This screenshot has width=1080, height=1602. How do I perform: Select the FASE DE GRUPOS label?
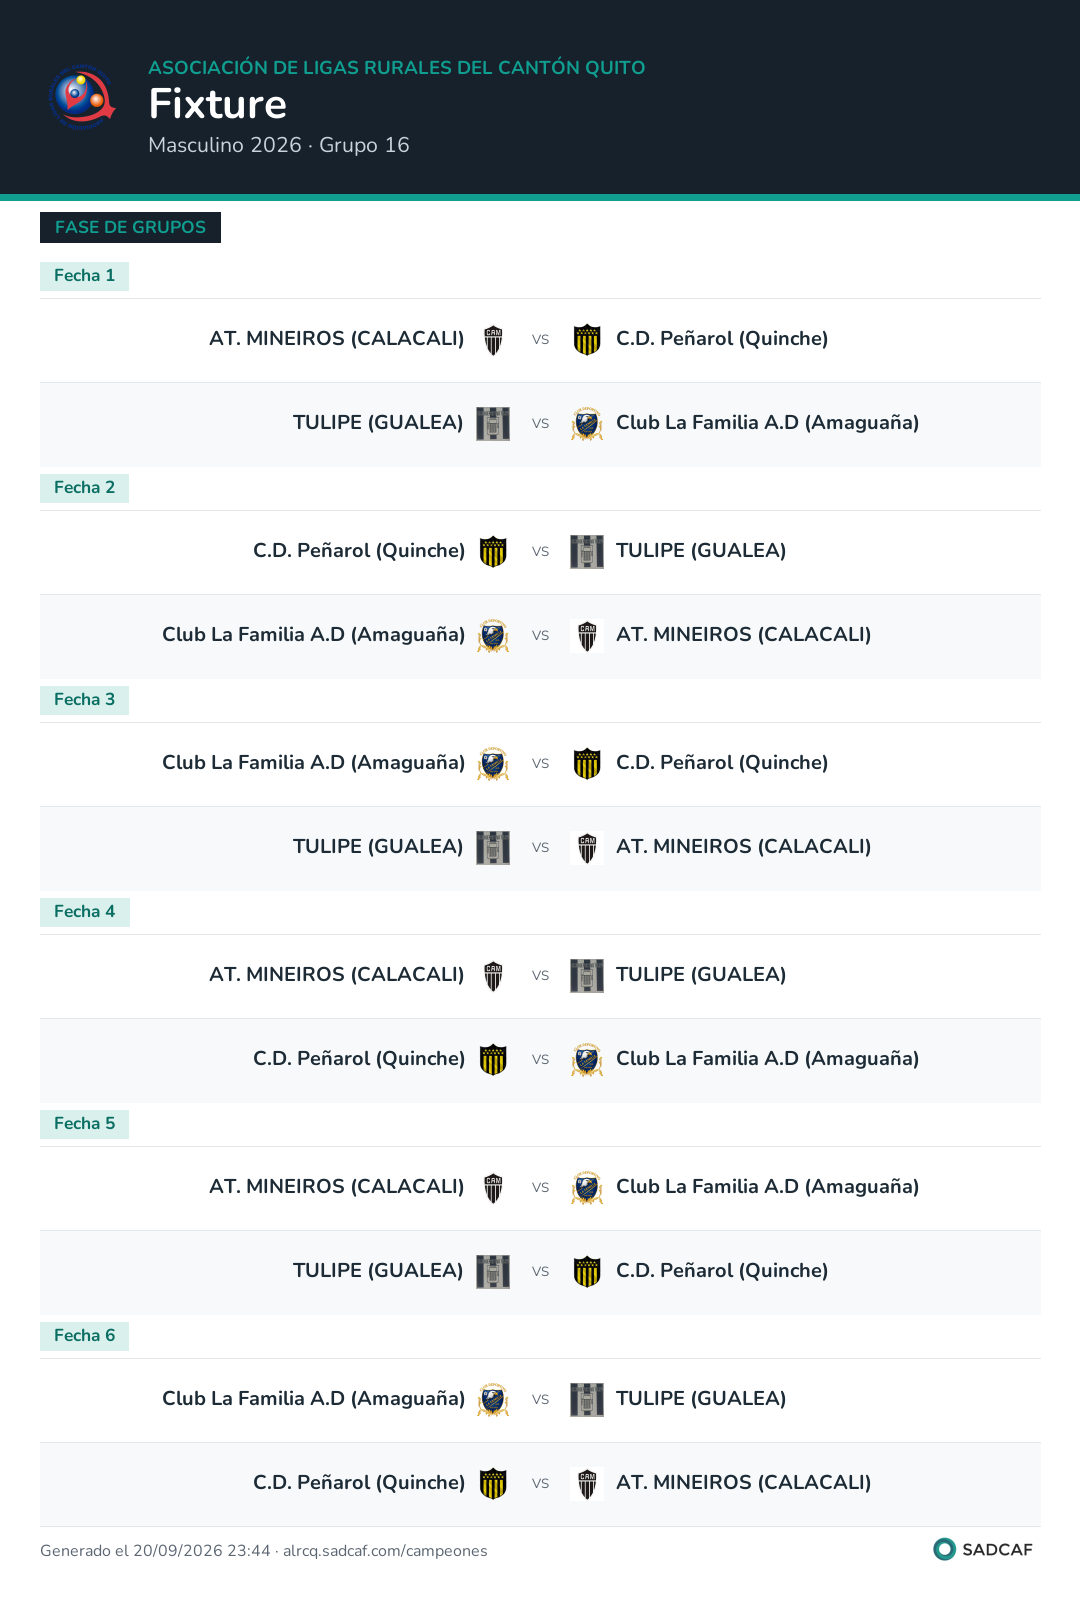130,227
